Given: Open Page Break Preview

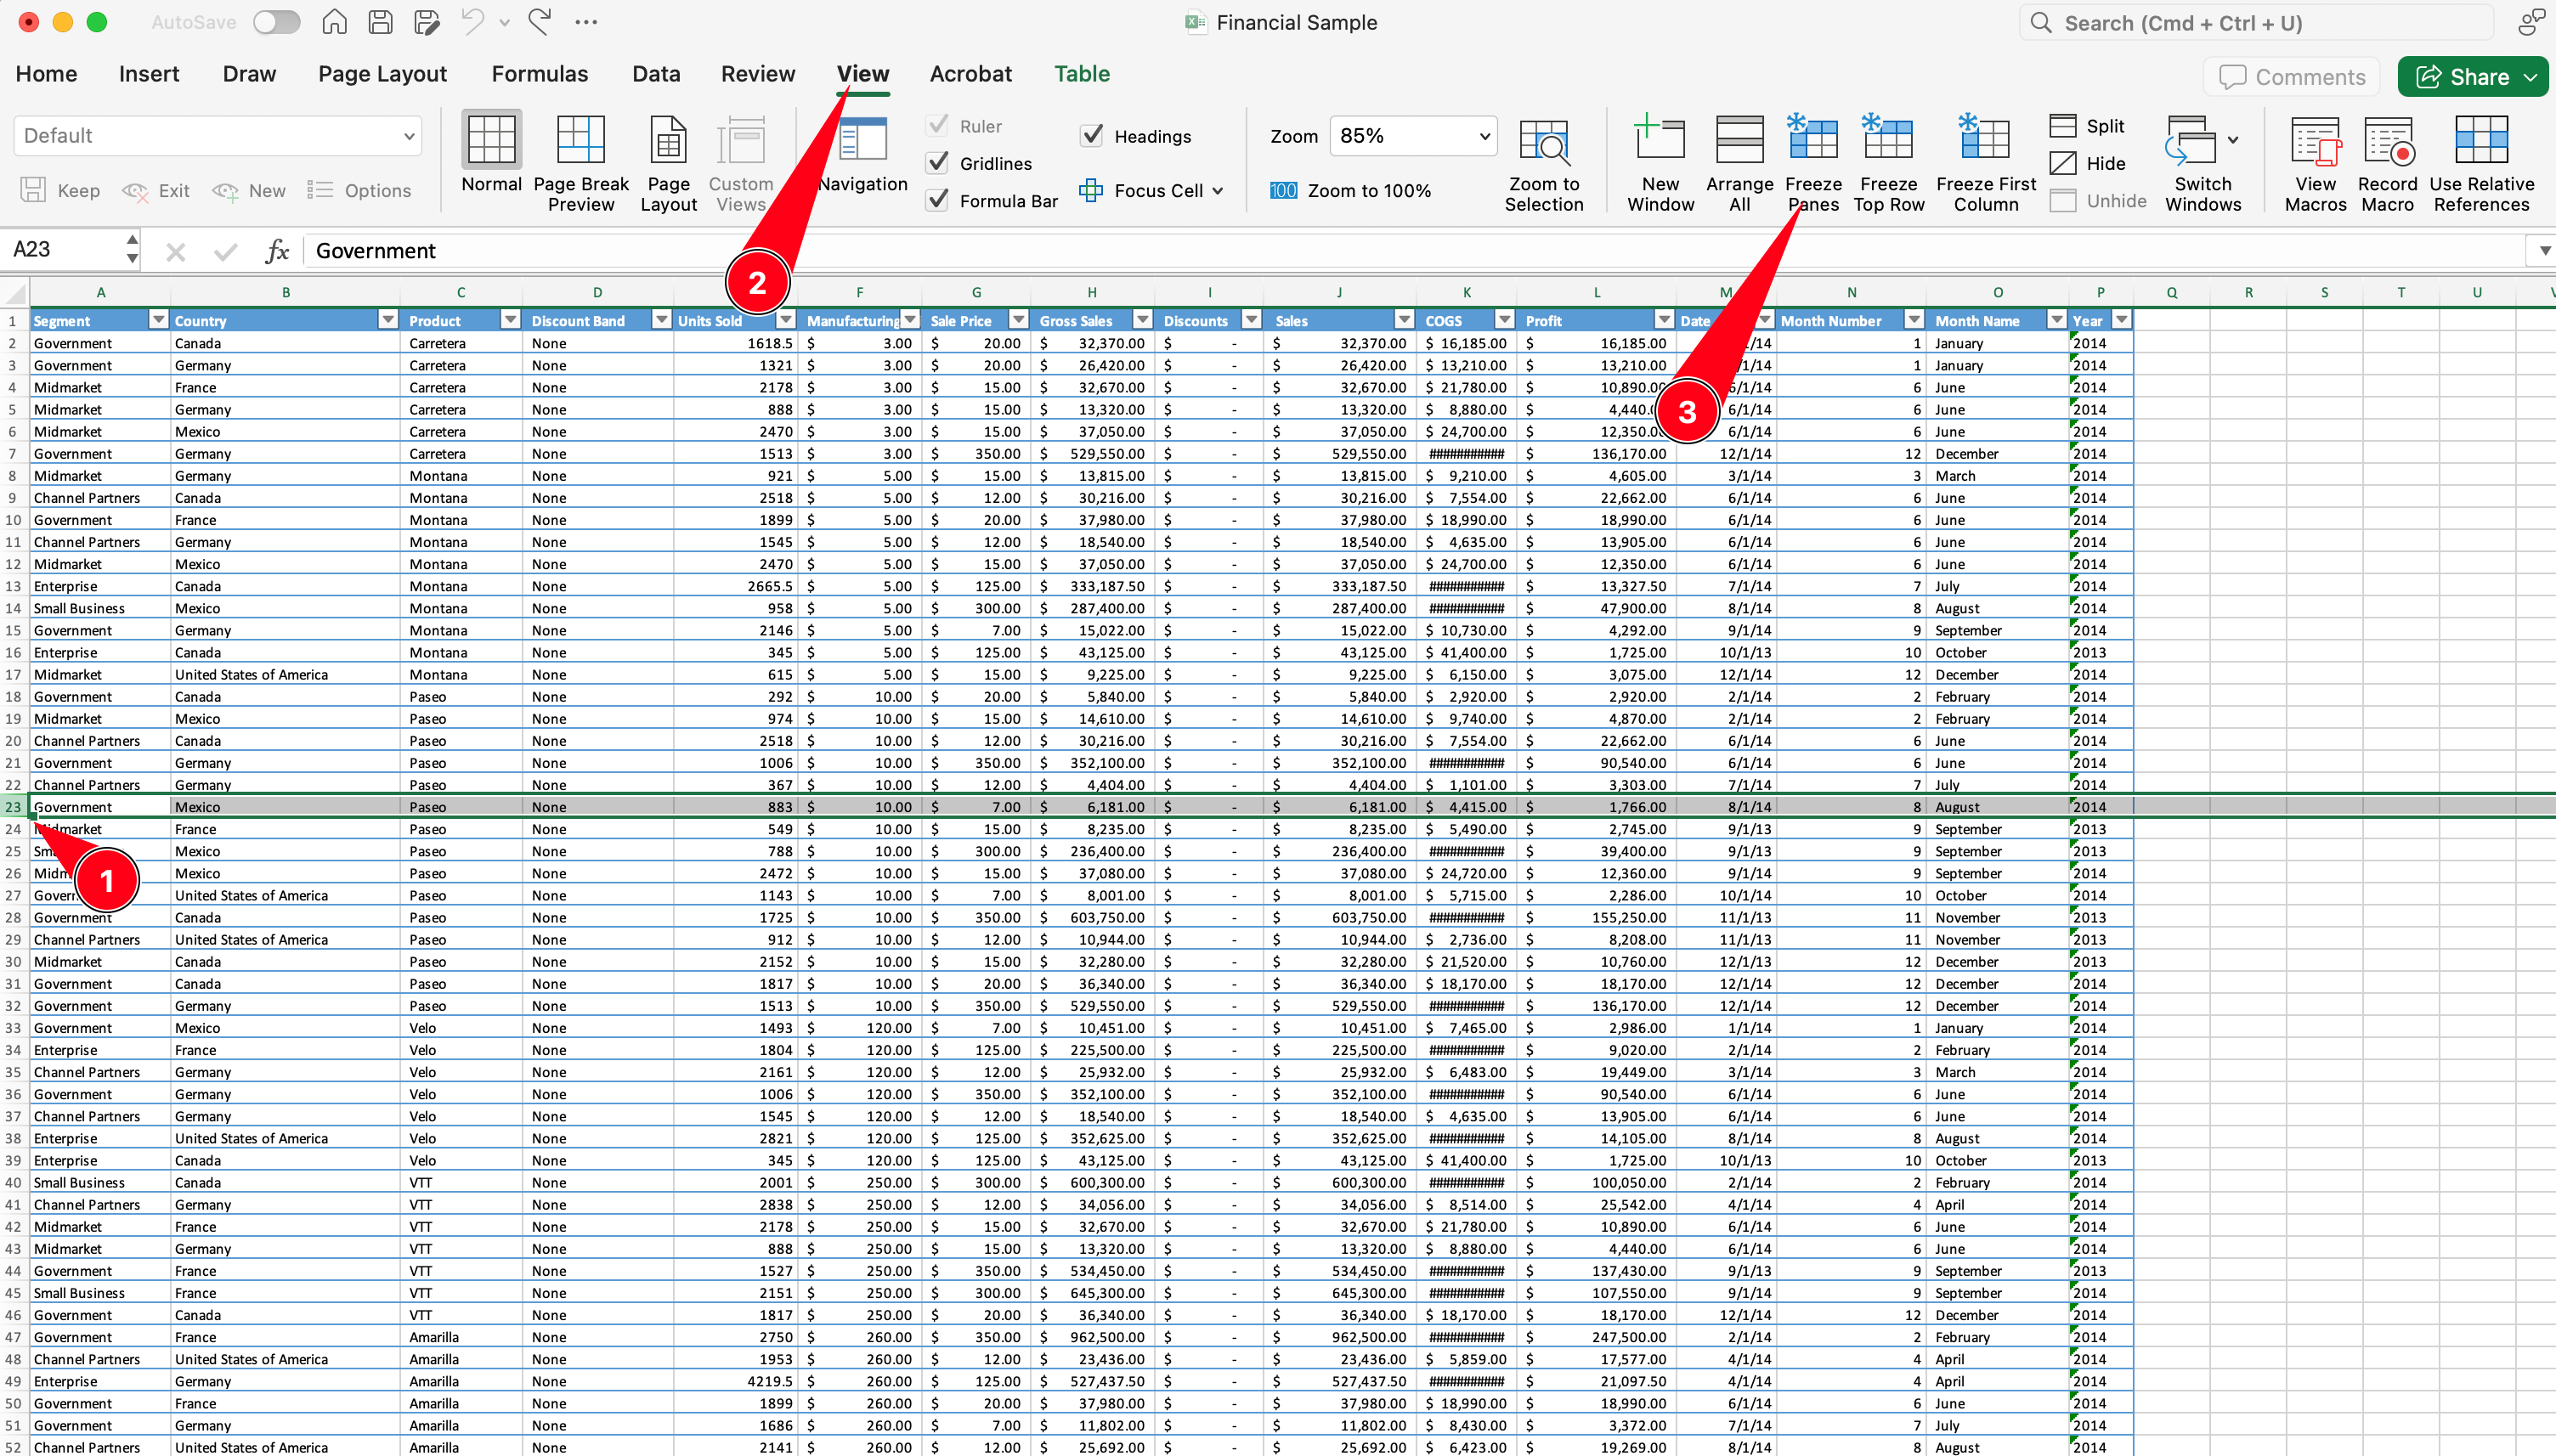Looking at the screenshot, I should (x=581, y=164).
